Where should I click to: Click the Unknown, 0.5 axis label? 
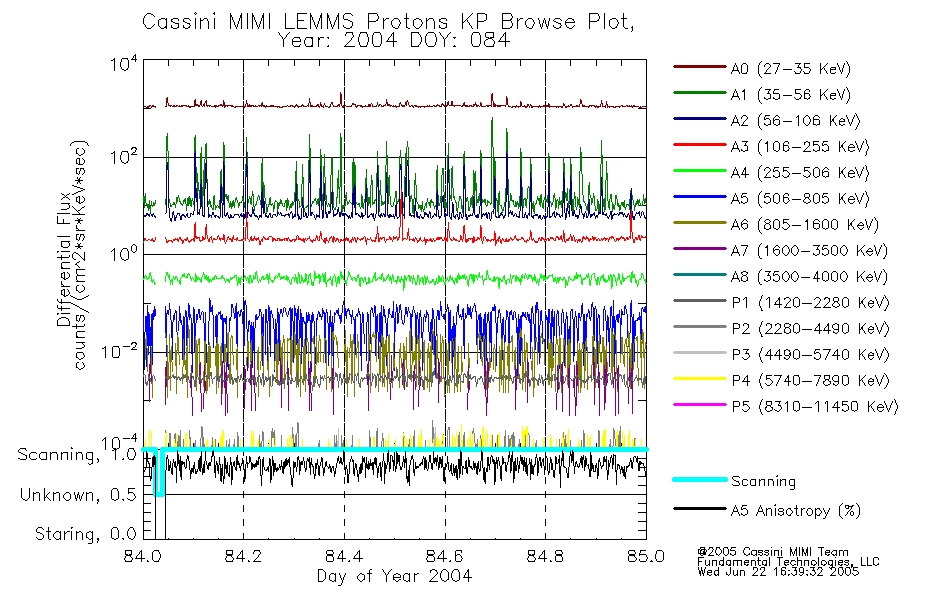point(78,495)
